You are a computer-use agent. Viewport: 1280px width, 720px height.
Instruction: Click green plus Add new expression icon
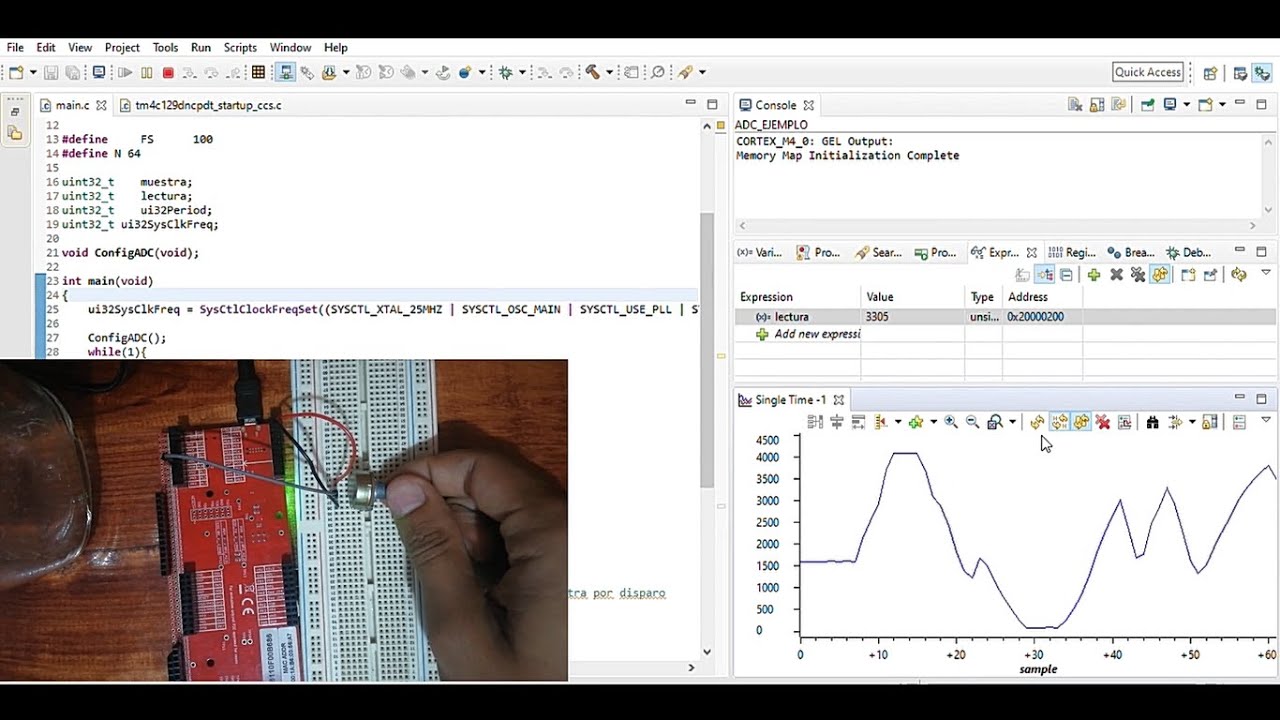tap(1094, 274)
